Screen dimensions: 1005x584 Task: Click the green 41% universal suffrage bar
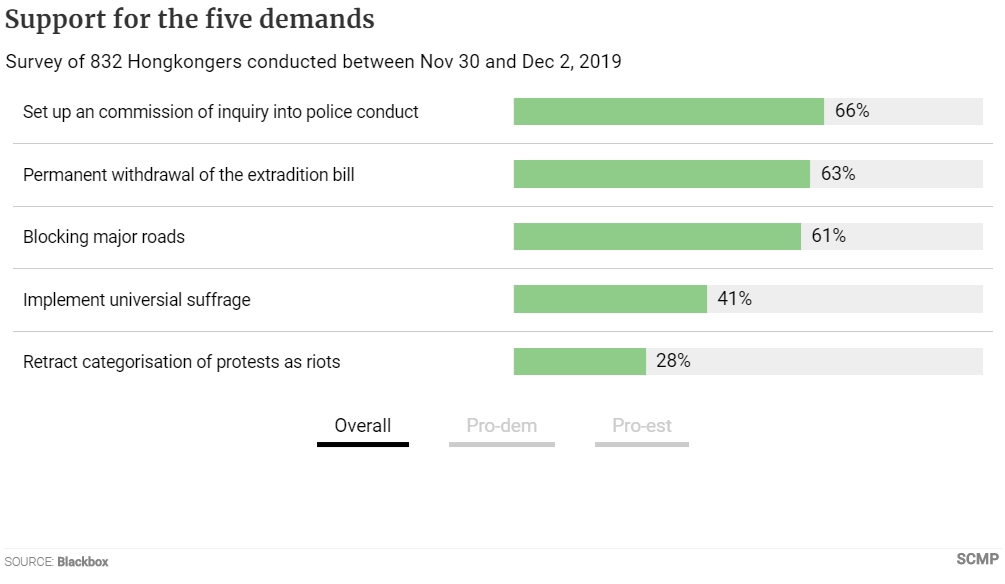click(610, 299)
